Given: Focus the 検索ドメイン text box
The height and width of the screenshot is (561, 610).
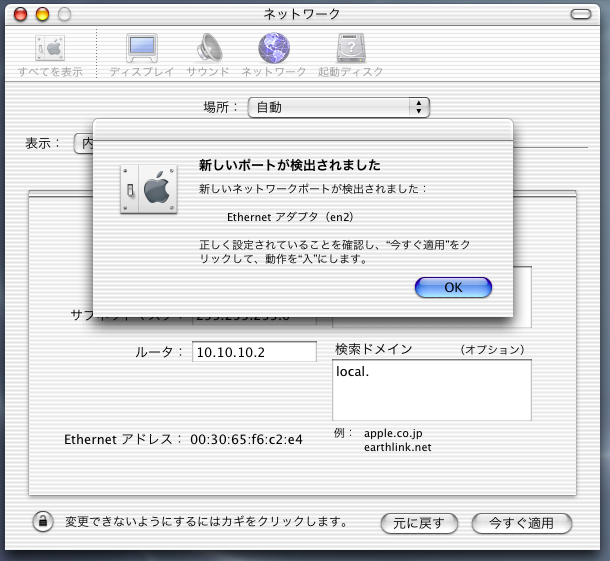Looking at the screenshot, I should click(431, 390).
